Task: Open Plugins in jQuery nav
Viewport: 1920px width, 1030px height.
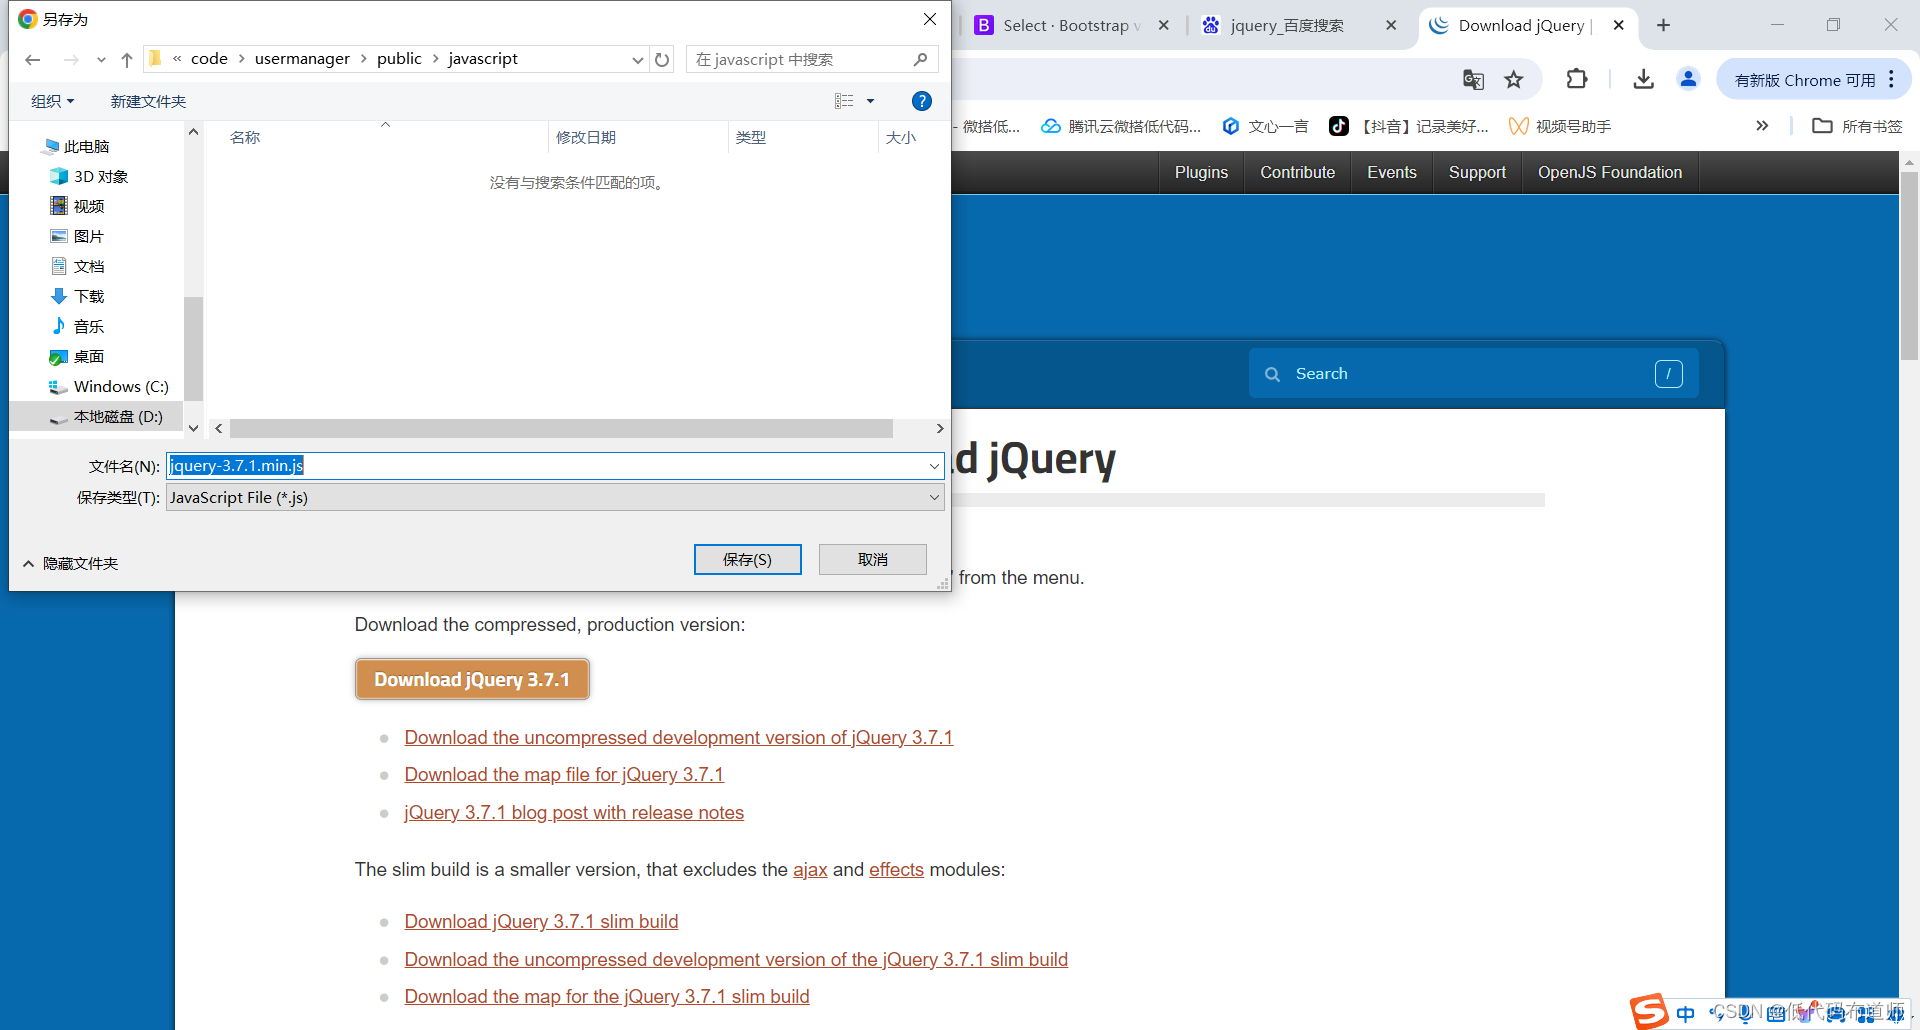Action: point(1201,172)
